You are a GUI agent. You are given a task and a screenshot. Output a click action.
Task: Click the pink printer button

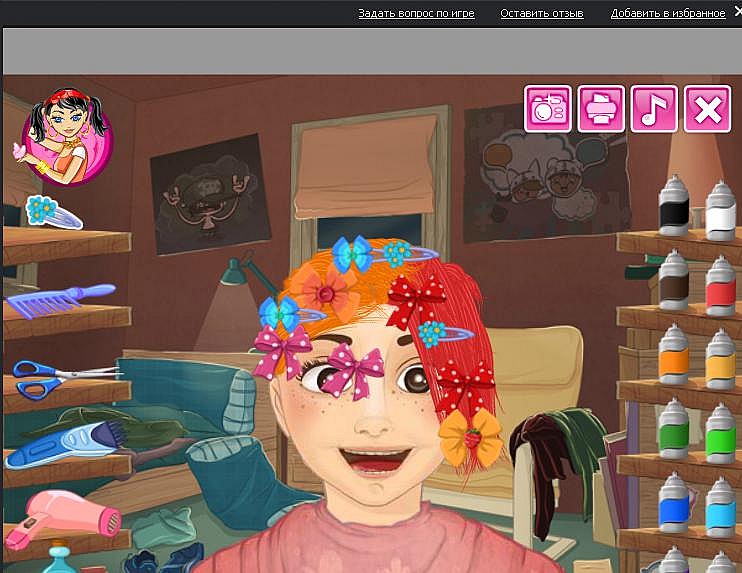(601, 109)
